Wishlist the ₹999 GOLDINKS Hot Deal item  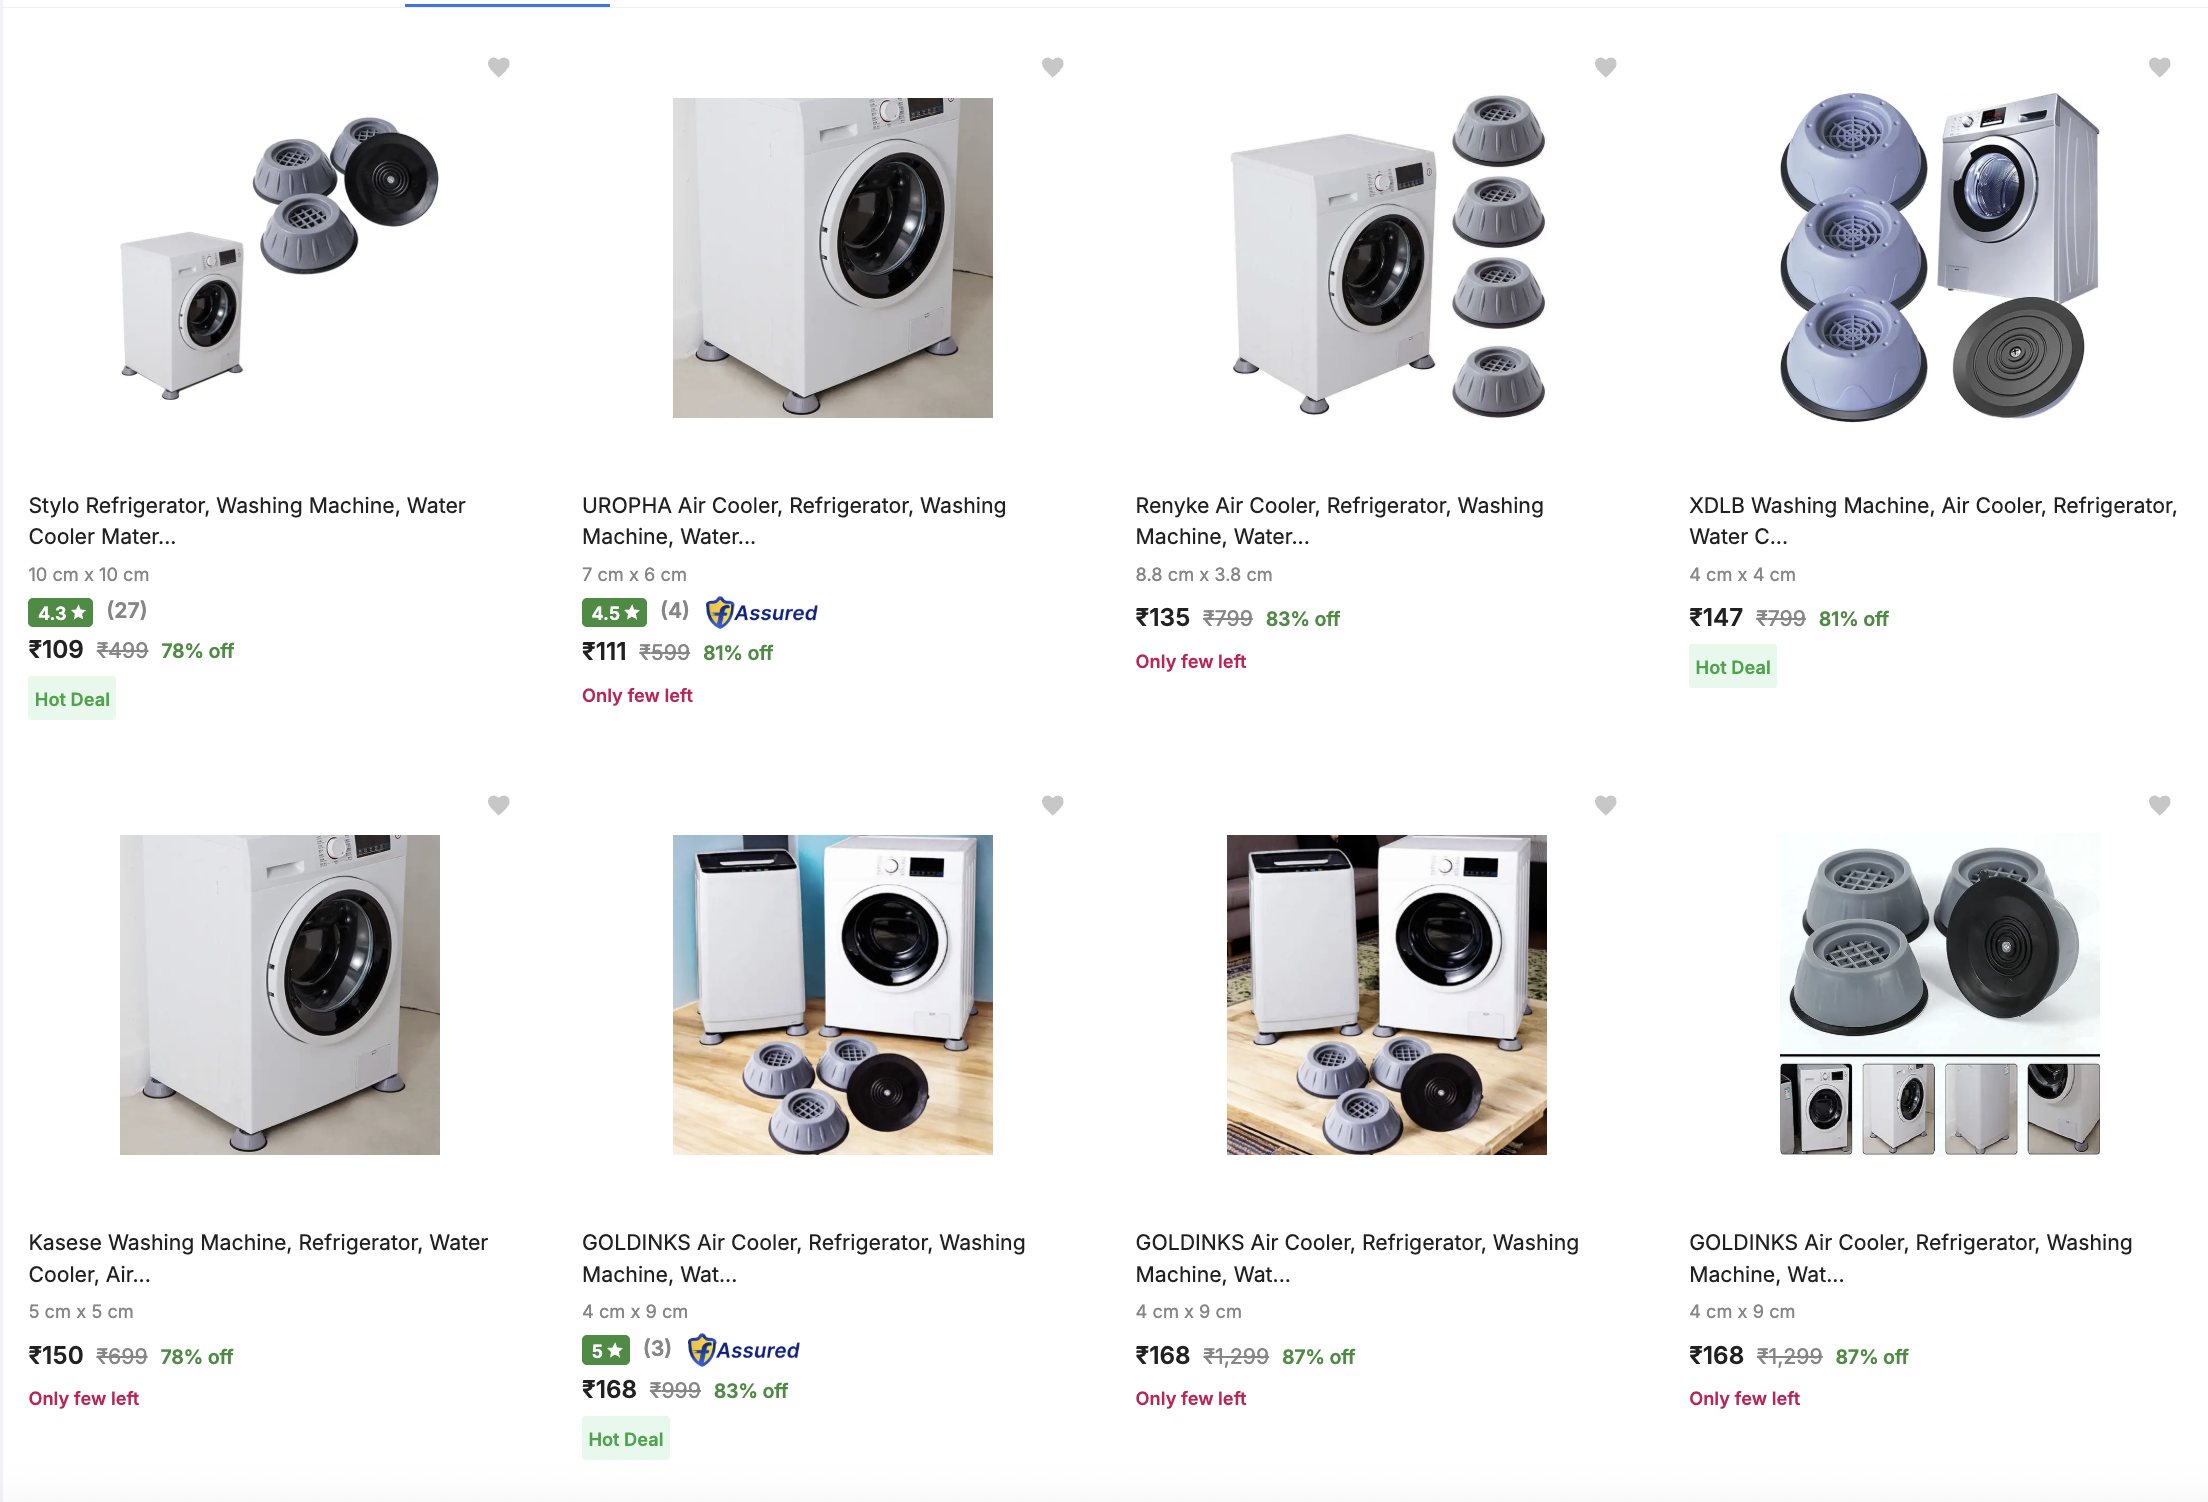(1052, 805)
